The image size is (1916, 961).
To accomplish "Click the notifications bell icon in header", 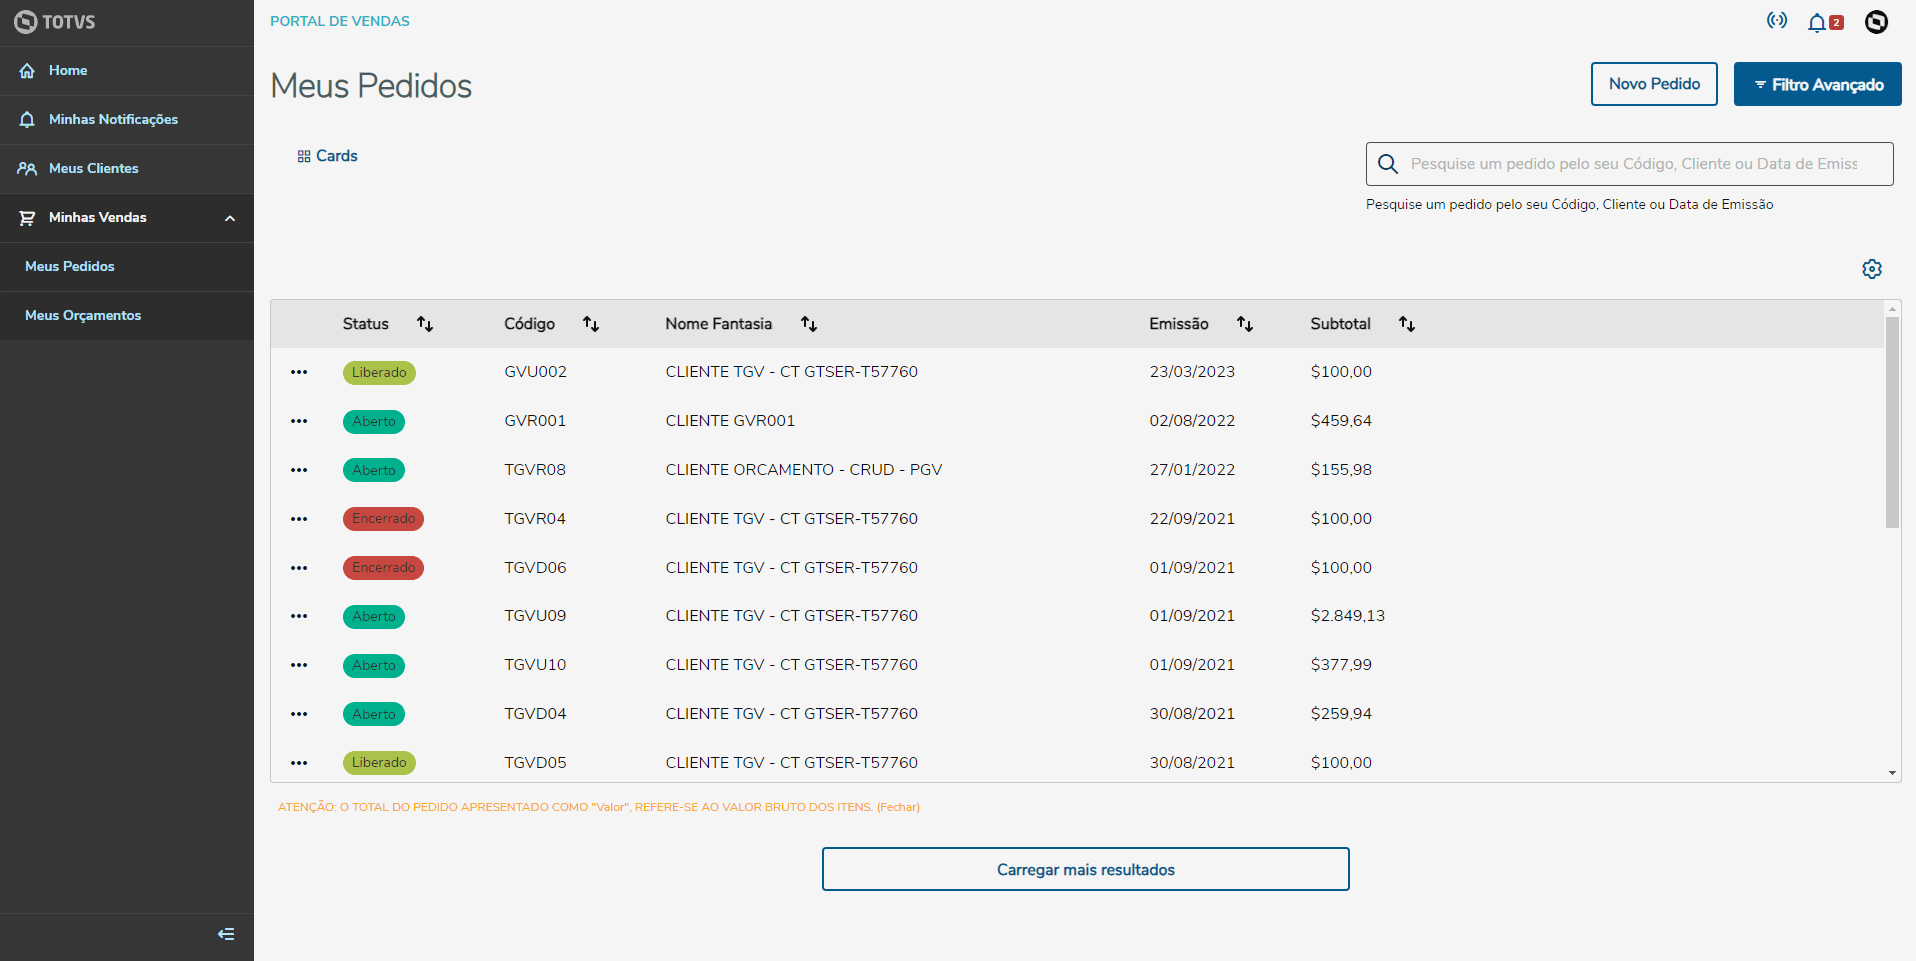I will tap(1817, 23).
